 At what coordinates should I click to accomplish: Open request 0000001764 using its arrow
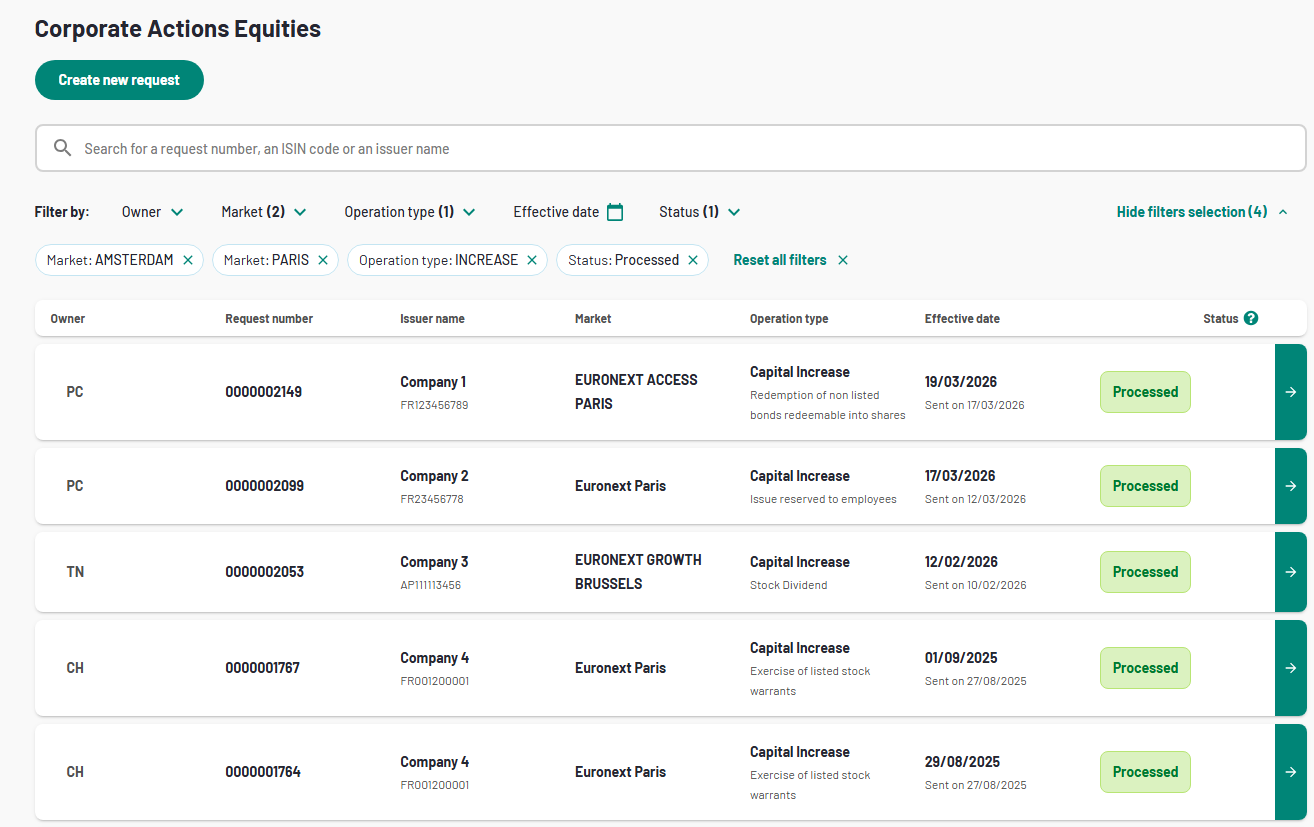(x=1290, y=772)
